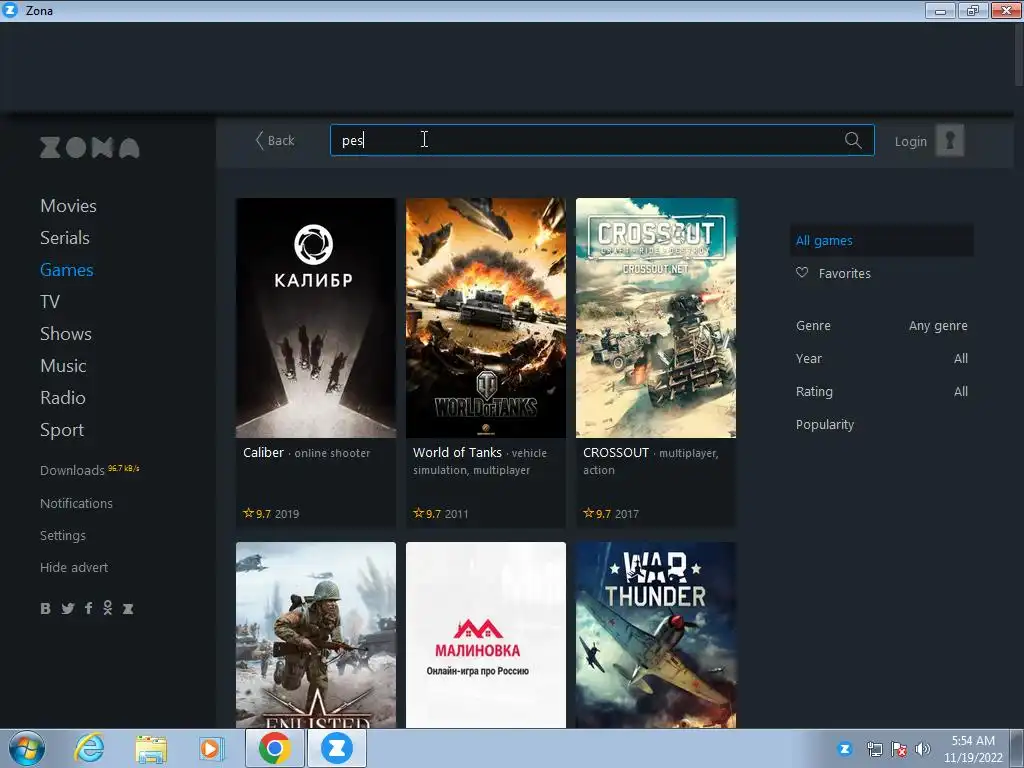Open Settings in sidebar
Screen dimensions: 1024x768
(x=63, y=536)
